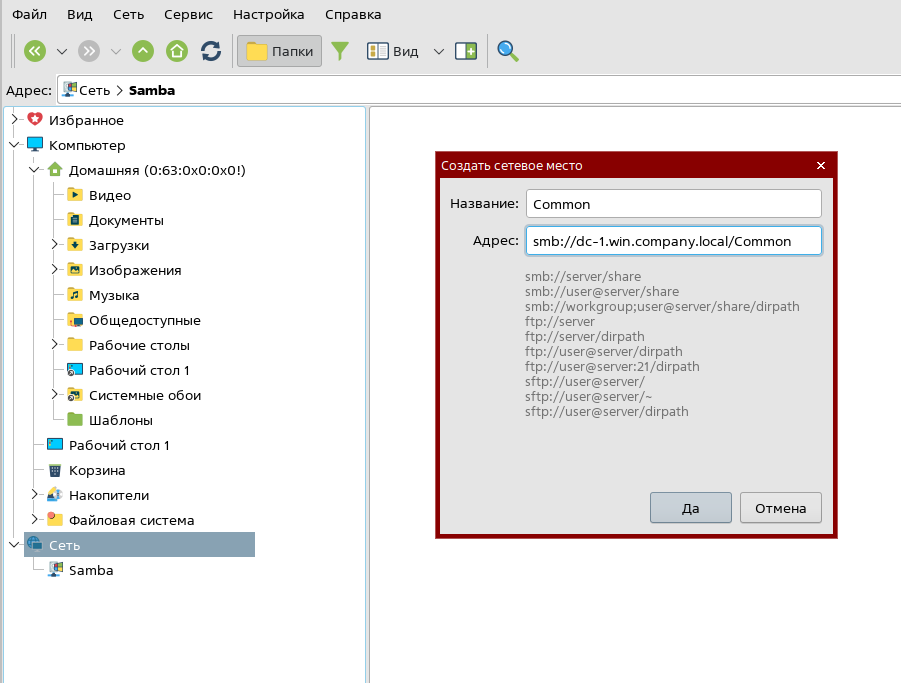Open search with the magnifier icon
Viewport: 901px width, 683px height.
(x=508, y=51)
